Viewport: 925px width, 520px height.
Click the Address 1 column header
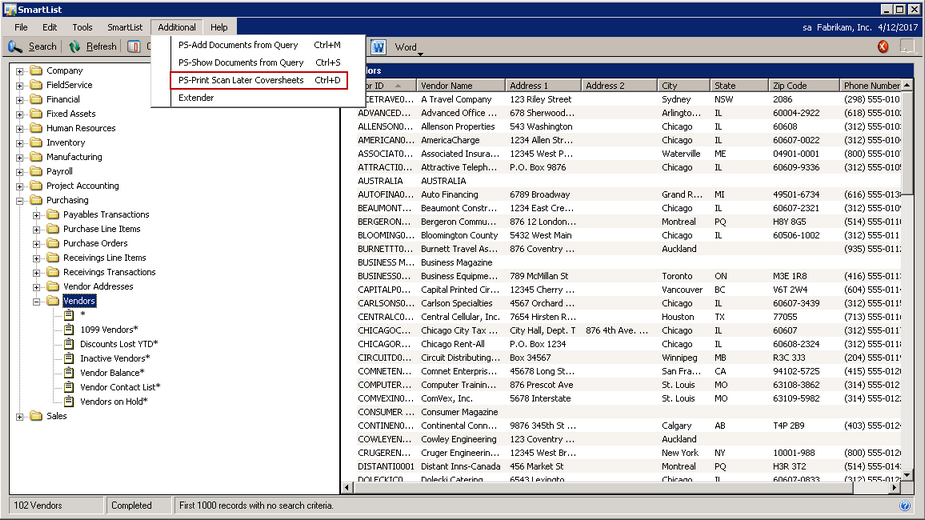543,86
